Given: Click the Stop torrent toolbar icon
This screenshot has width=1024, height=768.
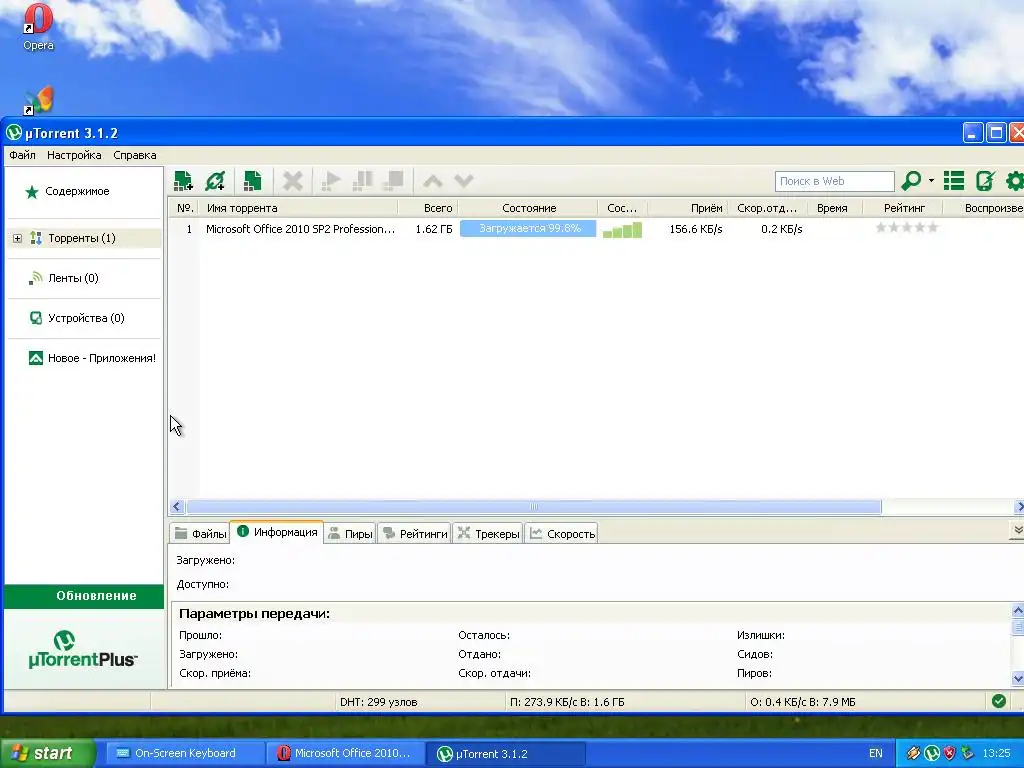Looking at the screenshot, I should (394, 181).
